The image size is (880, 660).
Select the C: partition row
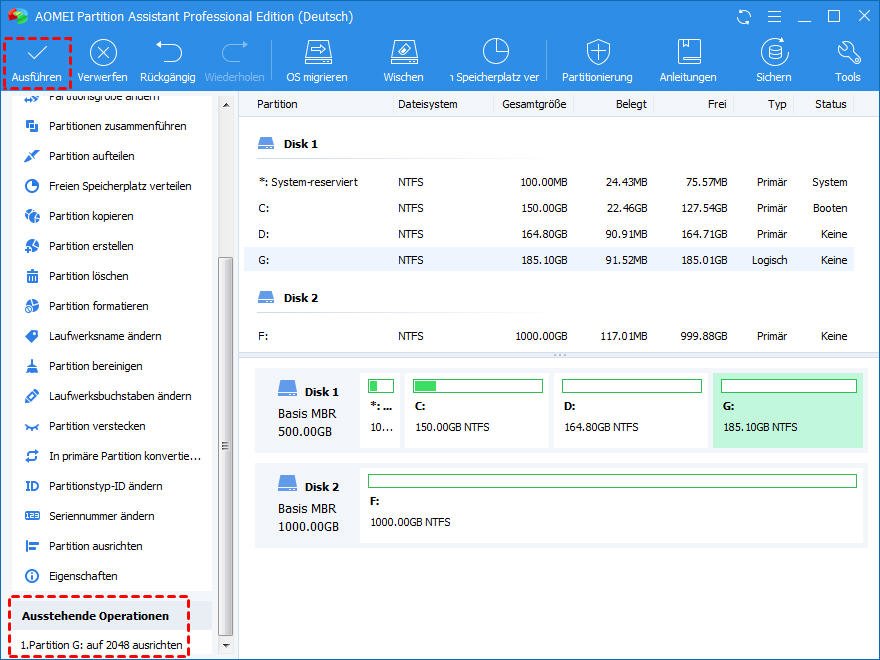click(549, 208)
